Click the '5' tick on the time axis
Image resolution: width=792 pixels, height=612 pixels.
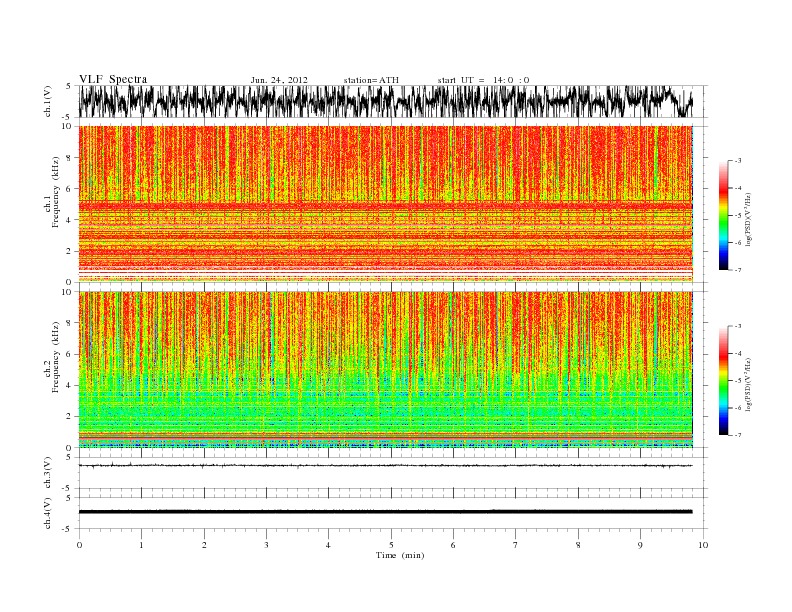pyautogui.click(x=391, y=545)
